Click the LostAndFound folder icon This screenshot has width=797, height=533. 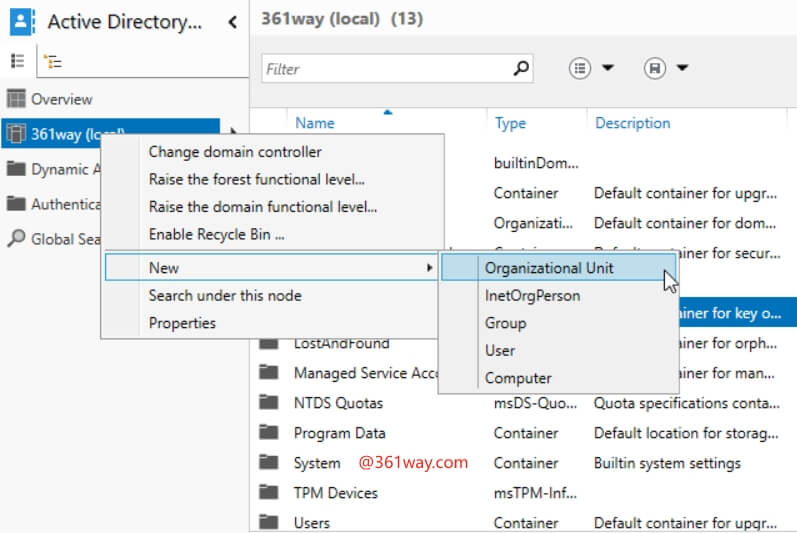[x=268, y=343]
